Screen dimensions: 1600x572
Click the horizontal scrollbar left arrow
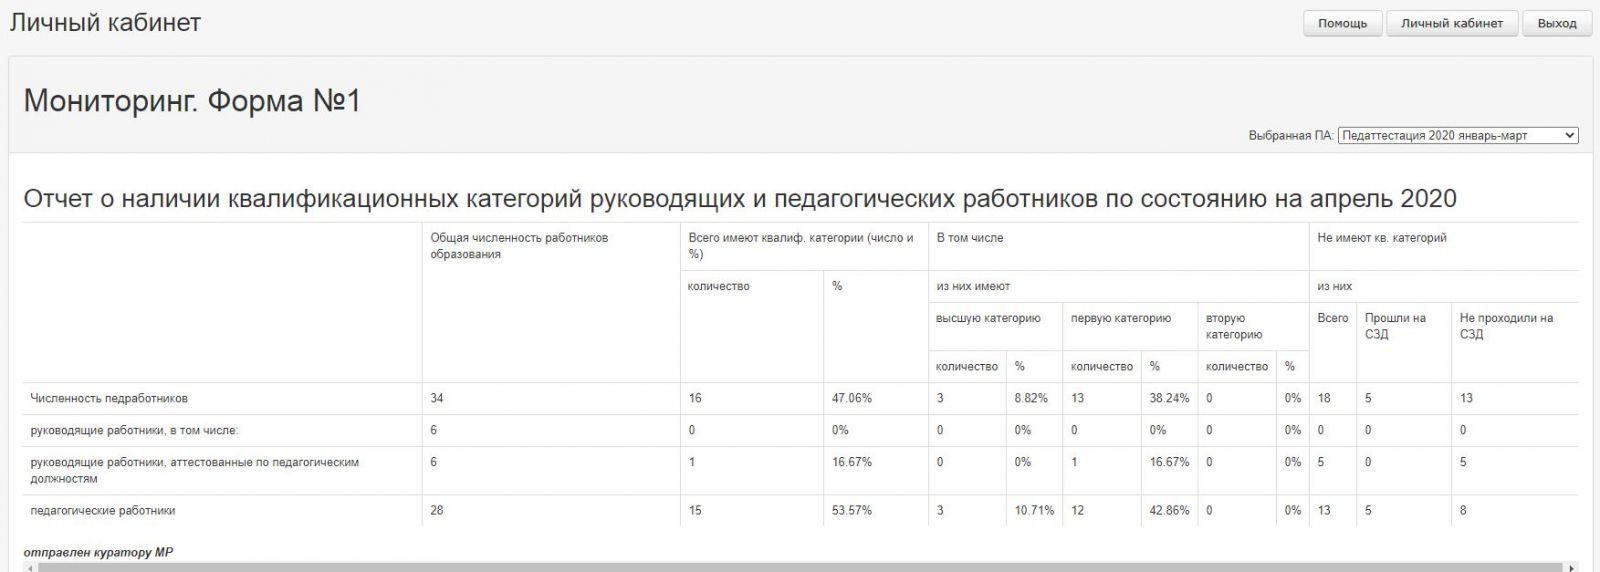[30, 566]
